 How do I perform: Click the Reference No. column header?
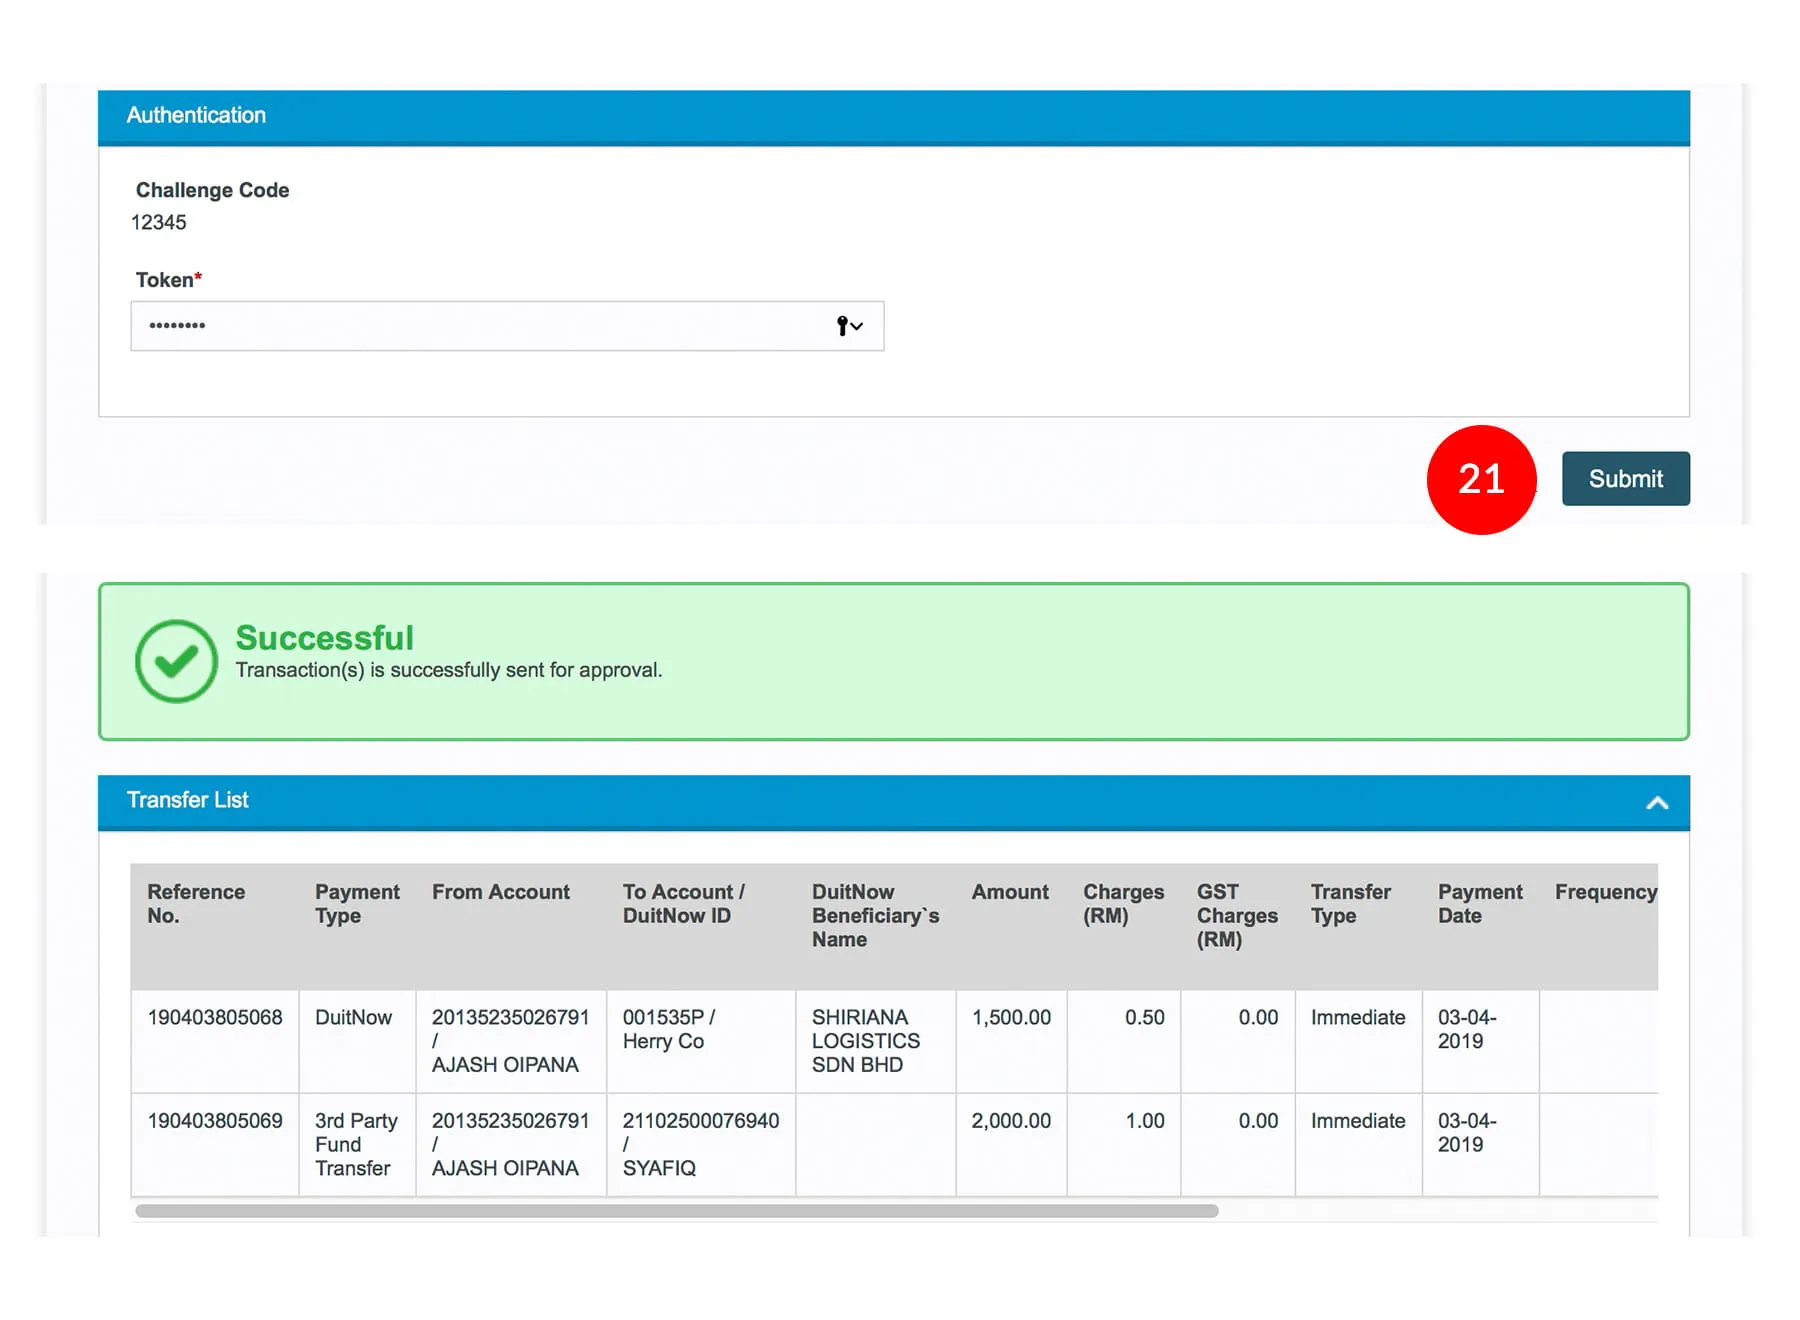click(x=196, y=904)
